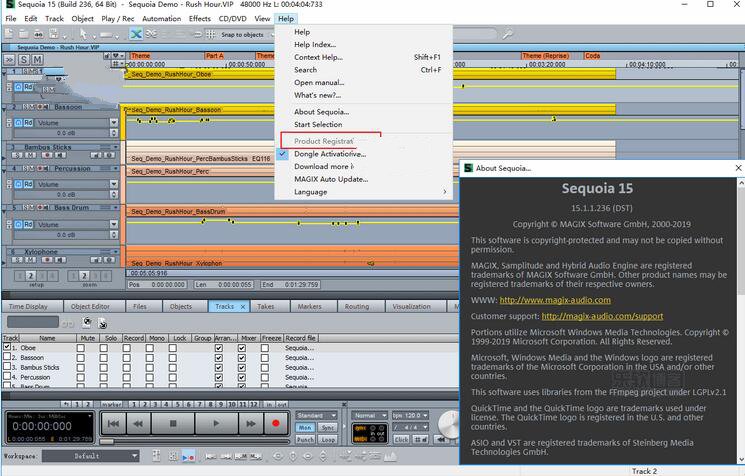The height and width of the screenshot is (476, 745).
Task: Click the wrench icon in top toolbar
Action: (x=507, y=34)
